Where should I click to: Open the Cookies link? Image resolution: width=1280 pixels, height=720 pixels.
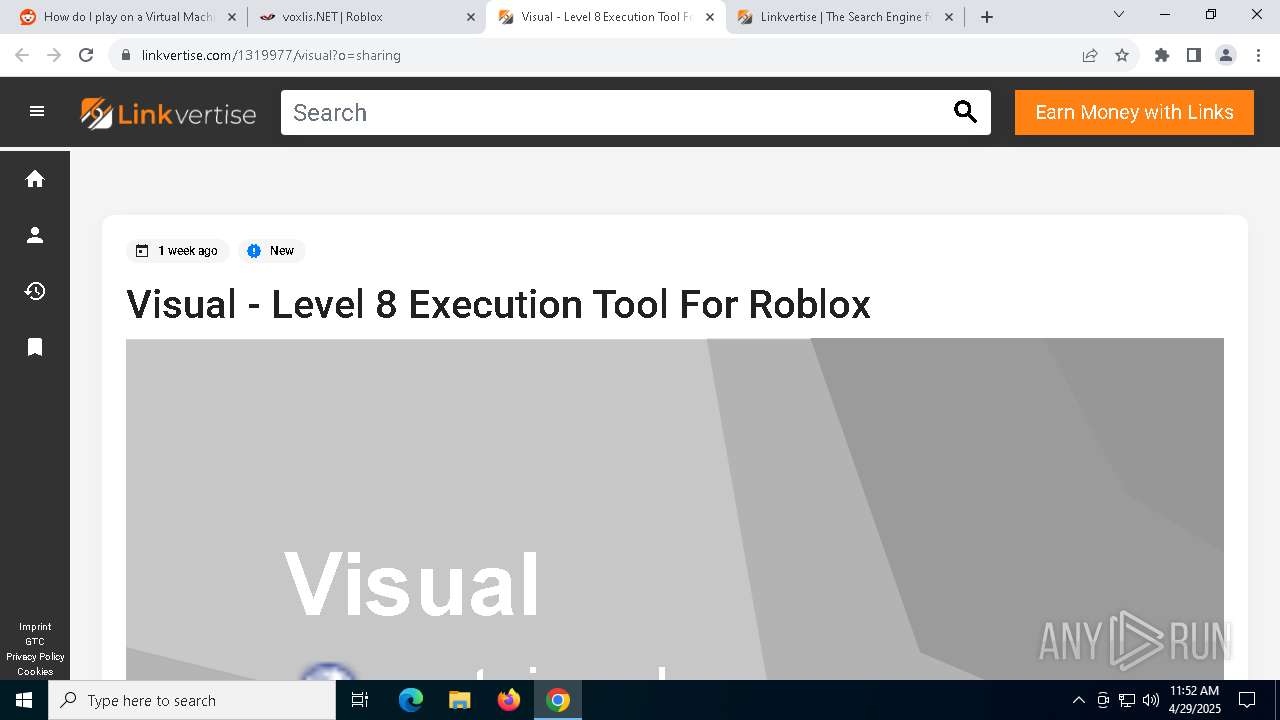coord(35,672)
